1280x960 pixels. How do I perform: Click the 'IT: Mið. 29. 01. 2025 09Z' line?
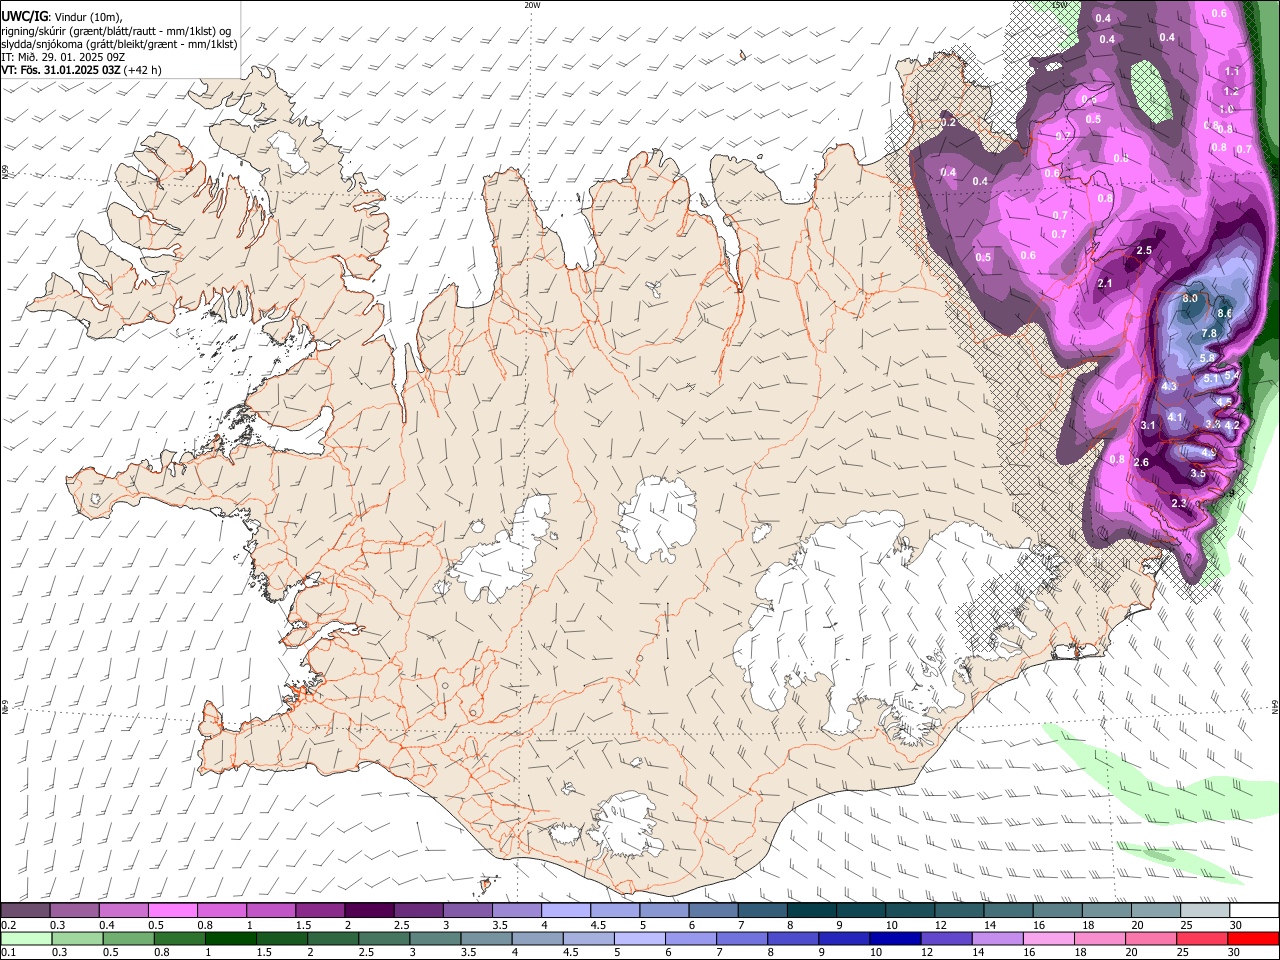click(63, 57)
